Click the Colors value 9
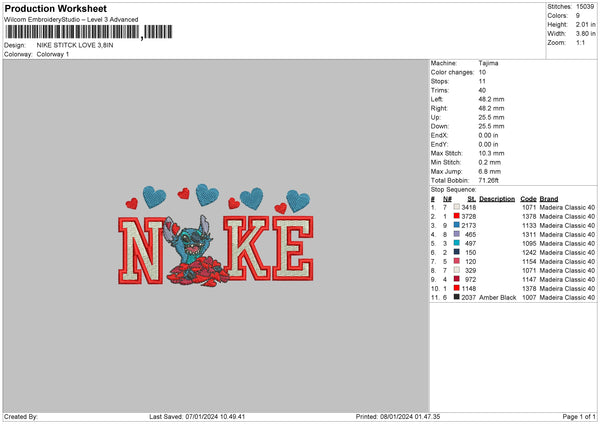 click(x=578, y=16)
